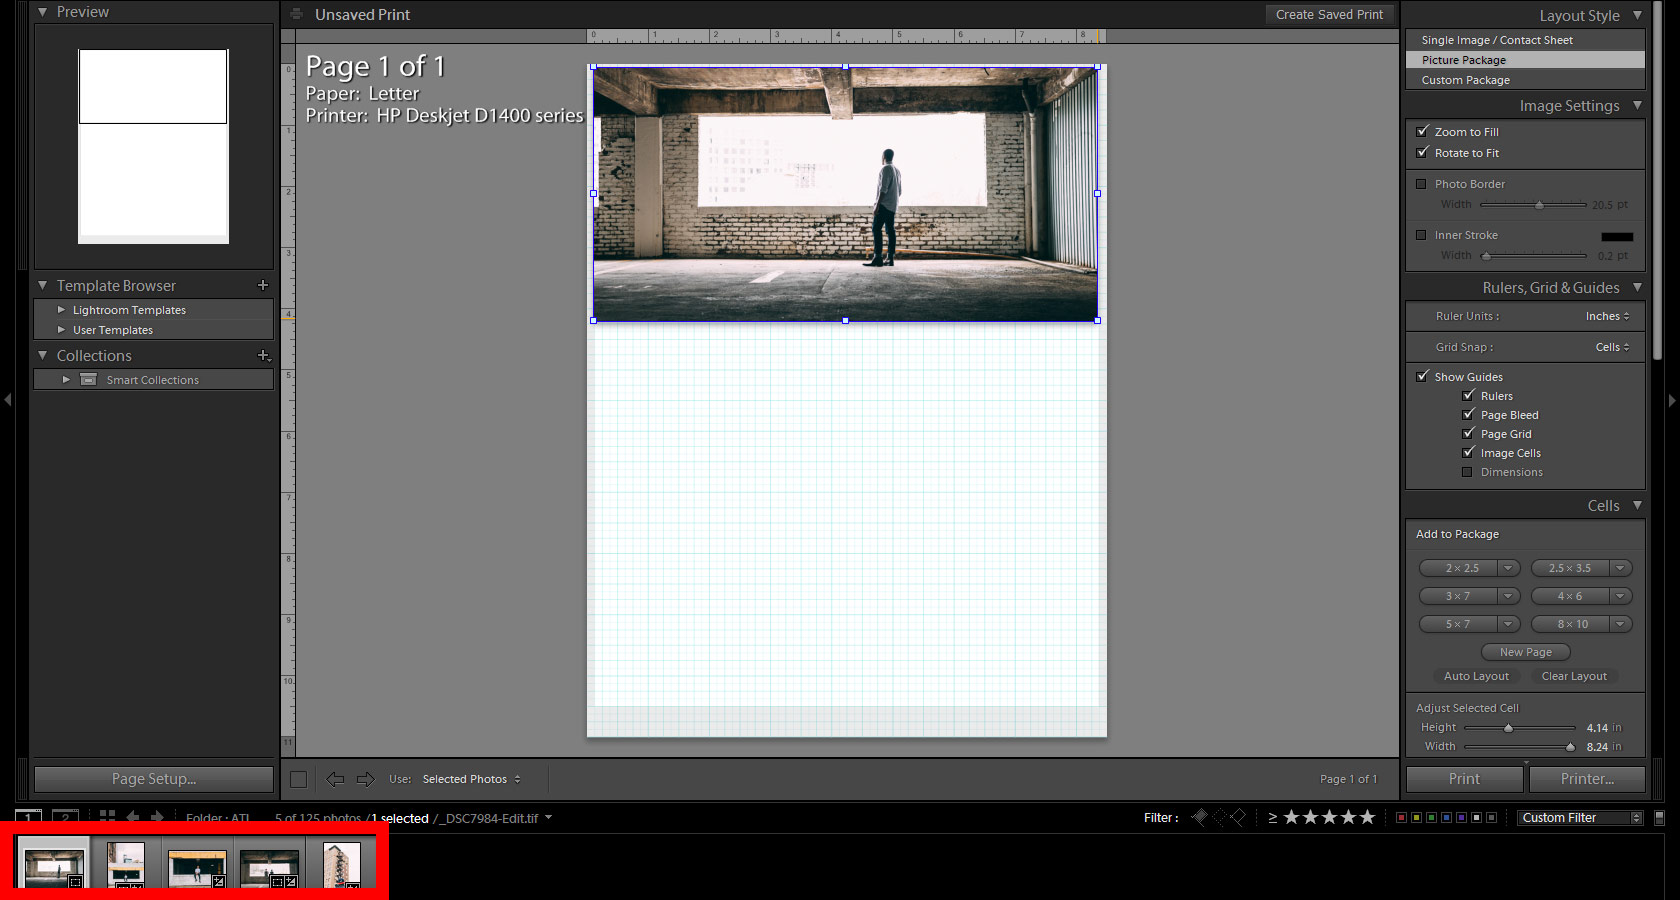Filter by the blue color label
The width and height of the screenshot is (1680, 900).
click(x=1446, y=817)
